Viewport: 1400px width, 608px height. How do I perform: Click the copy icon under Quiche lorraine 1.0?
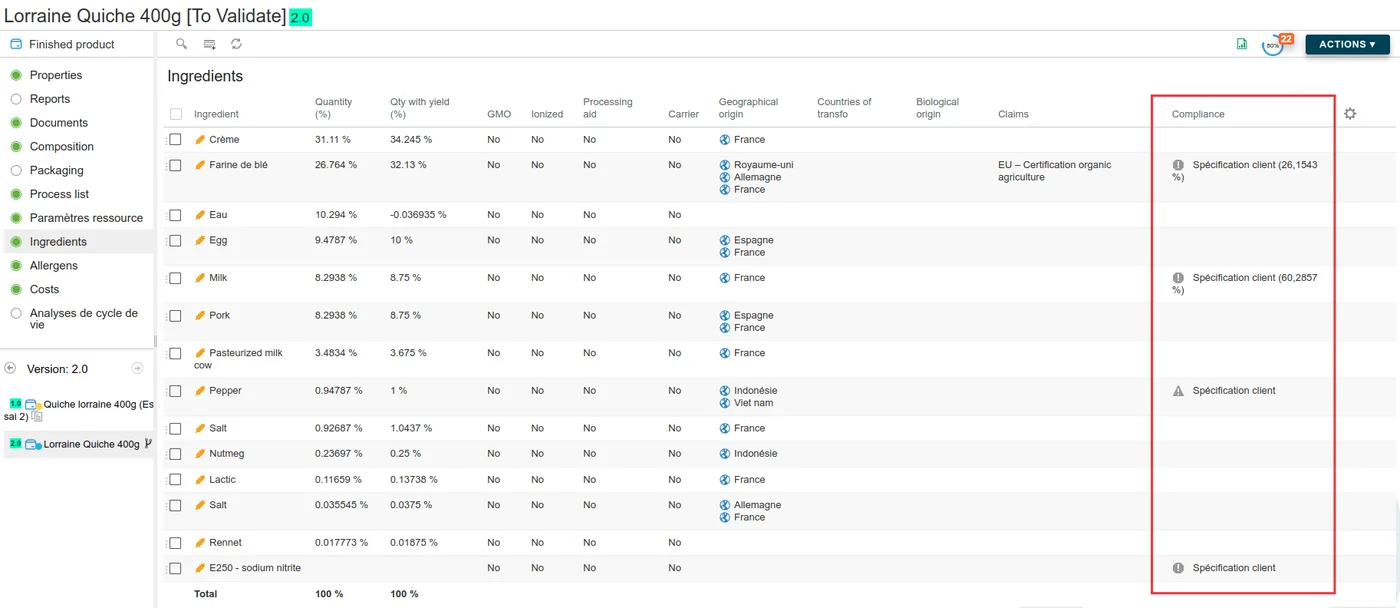38,416
